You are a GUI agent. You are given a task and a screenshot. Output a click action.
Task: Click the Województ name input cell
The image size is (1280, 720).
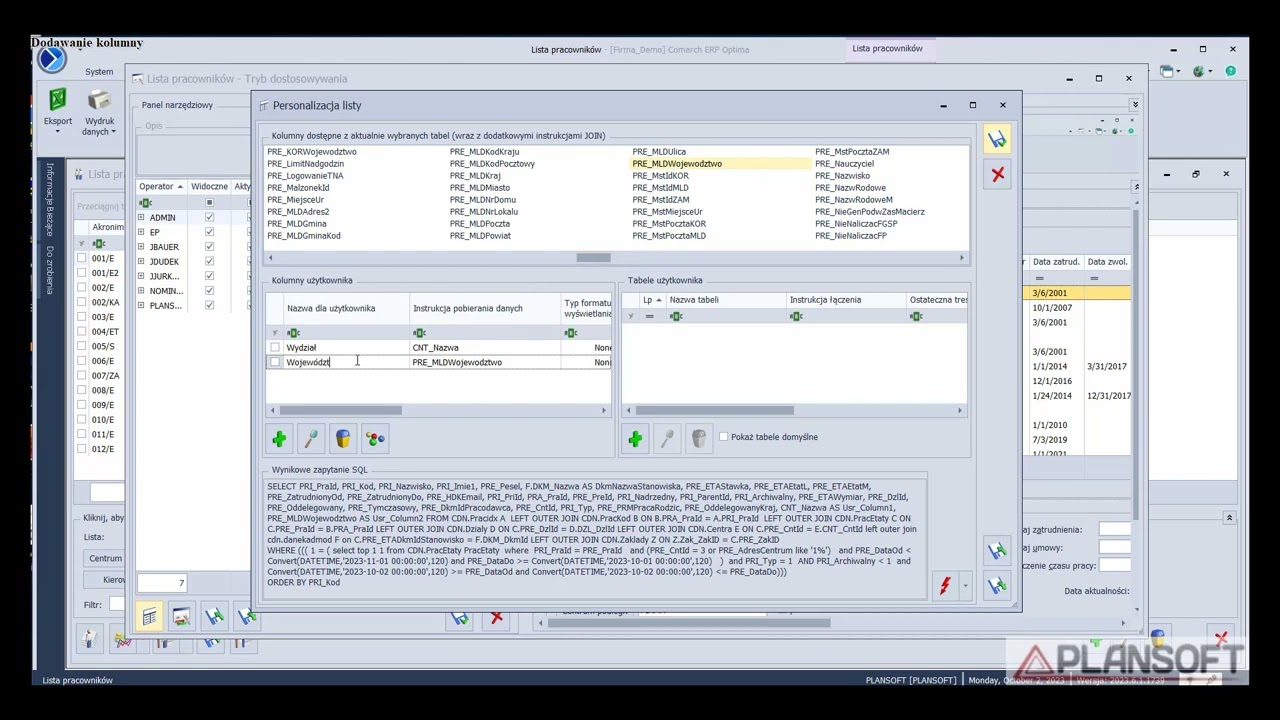click(346, 362)
